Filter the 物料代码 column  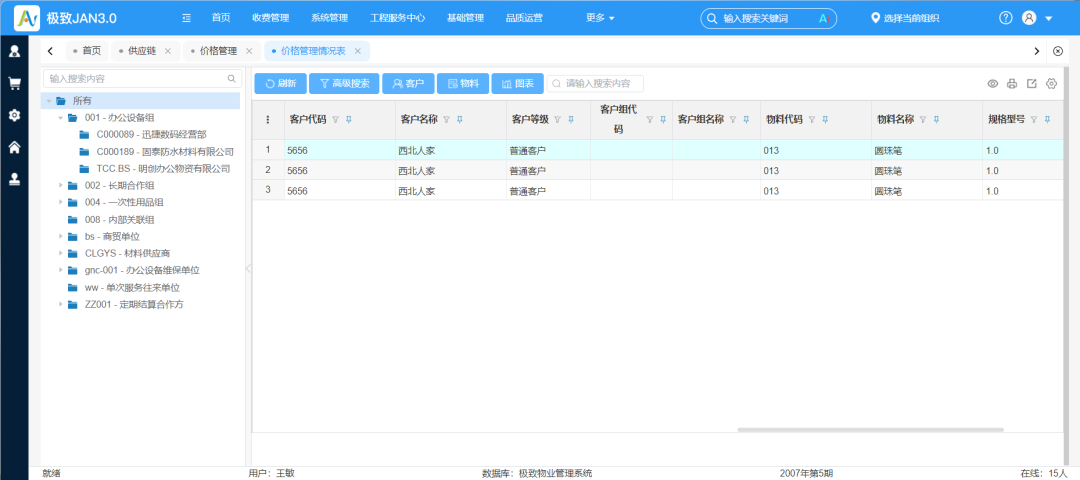pyautogui.click(x=812, y=120)
